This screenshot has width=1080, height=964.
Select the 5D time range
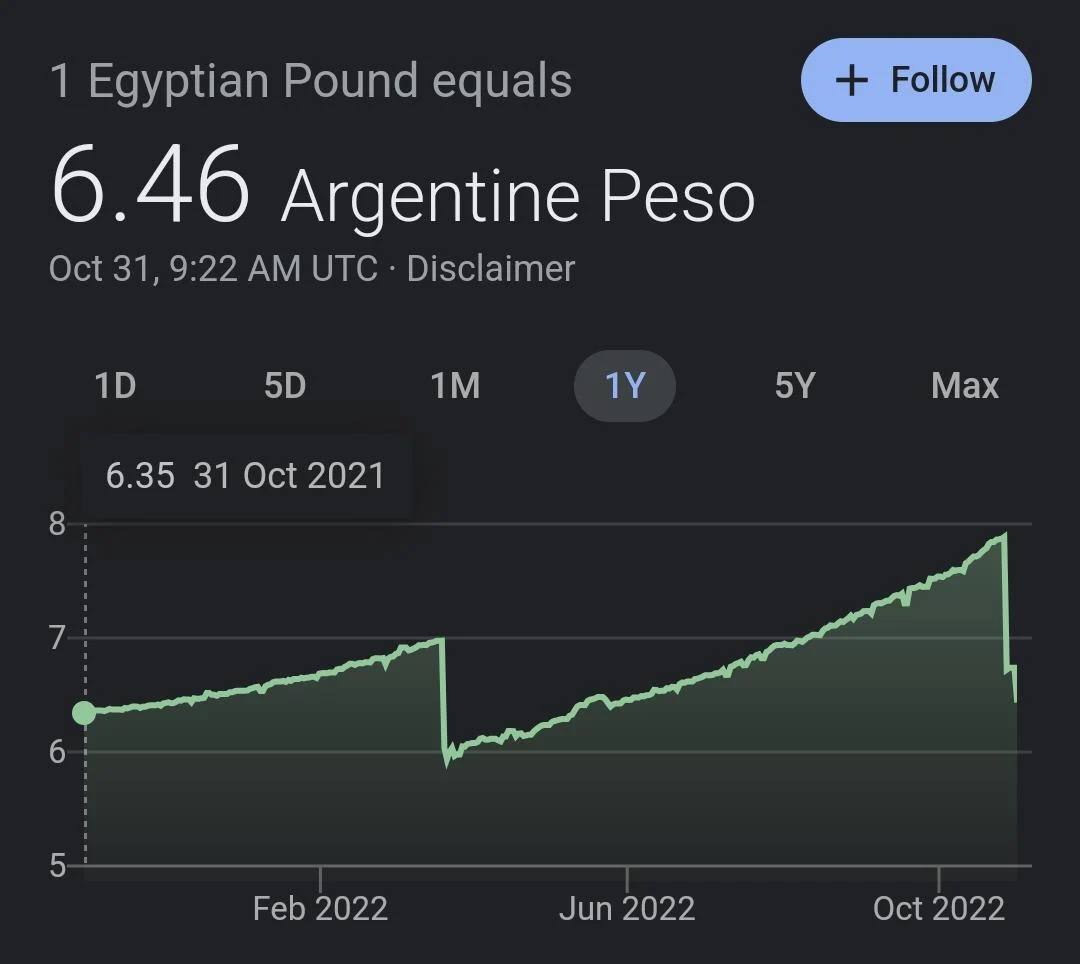click(x=285, y=386)
